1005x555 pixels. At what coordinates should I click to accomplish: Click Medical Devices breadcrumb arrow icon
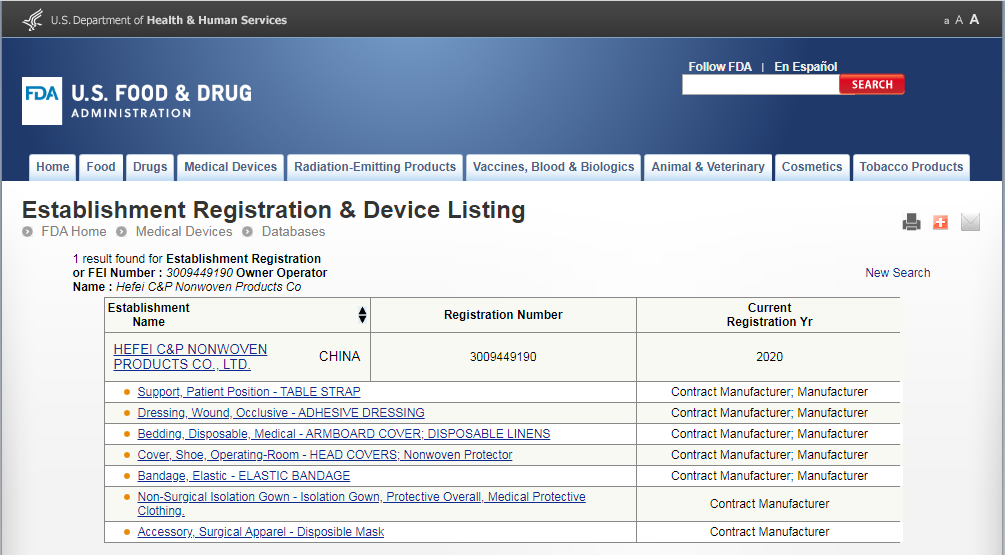(x=121, y=232)
